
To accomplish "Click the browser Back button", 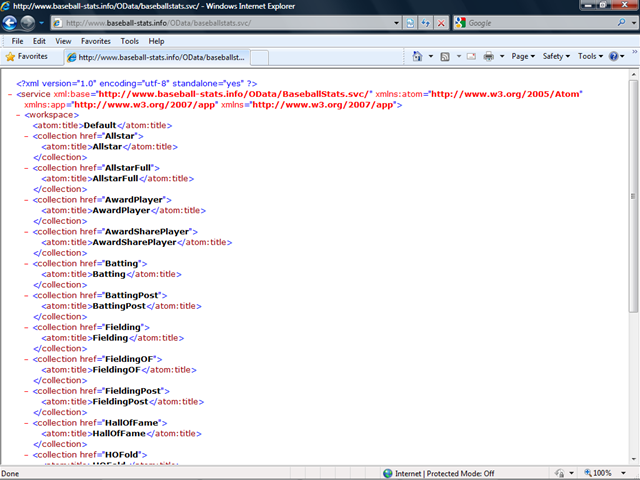I will pos(12,22).
